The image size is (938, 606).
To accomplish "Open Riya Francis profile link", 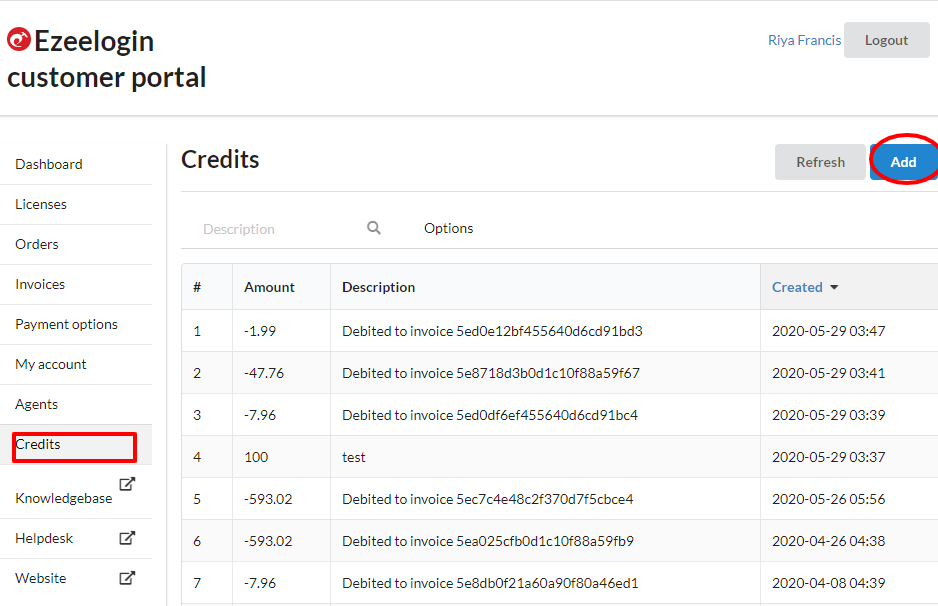I will (x=805, y=40).
